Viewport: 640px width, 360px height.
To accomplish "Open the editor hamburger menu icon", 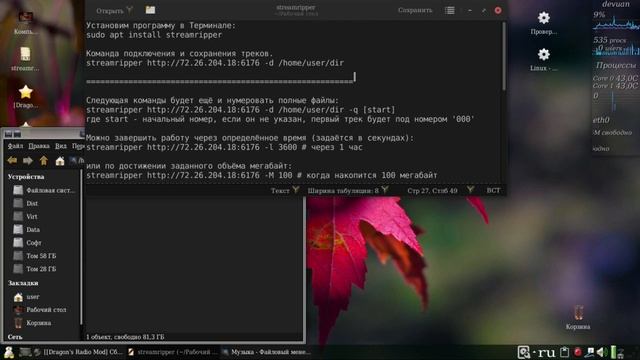I will (x=450, y=11).
